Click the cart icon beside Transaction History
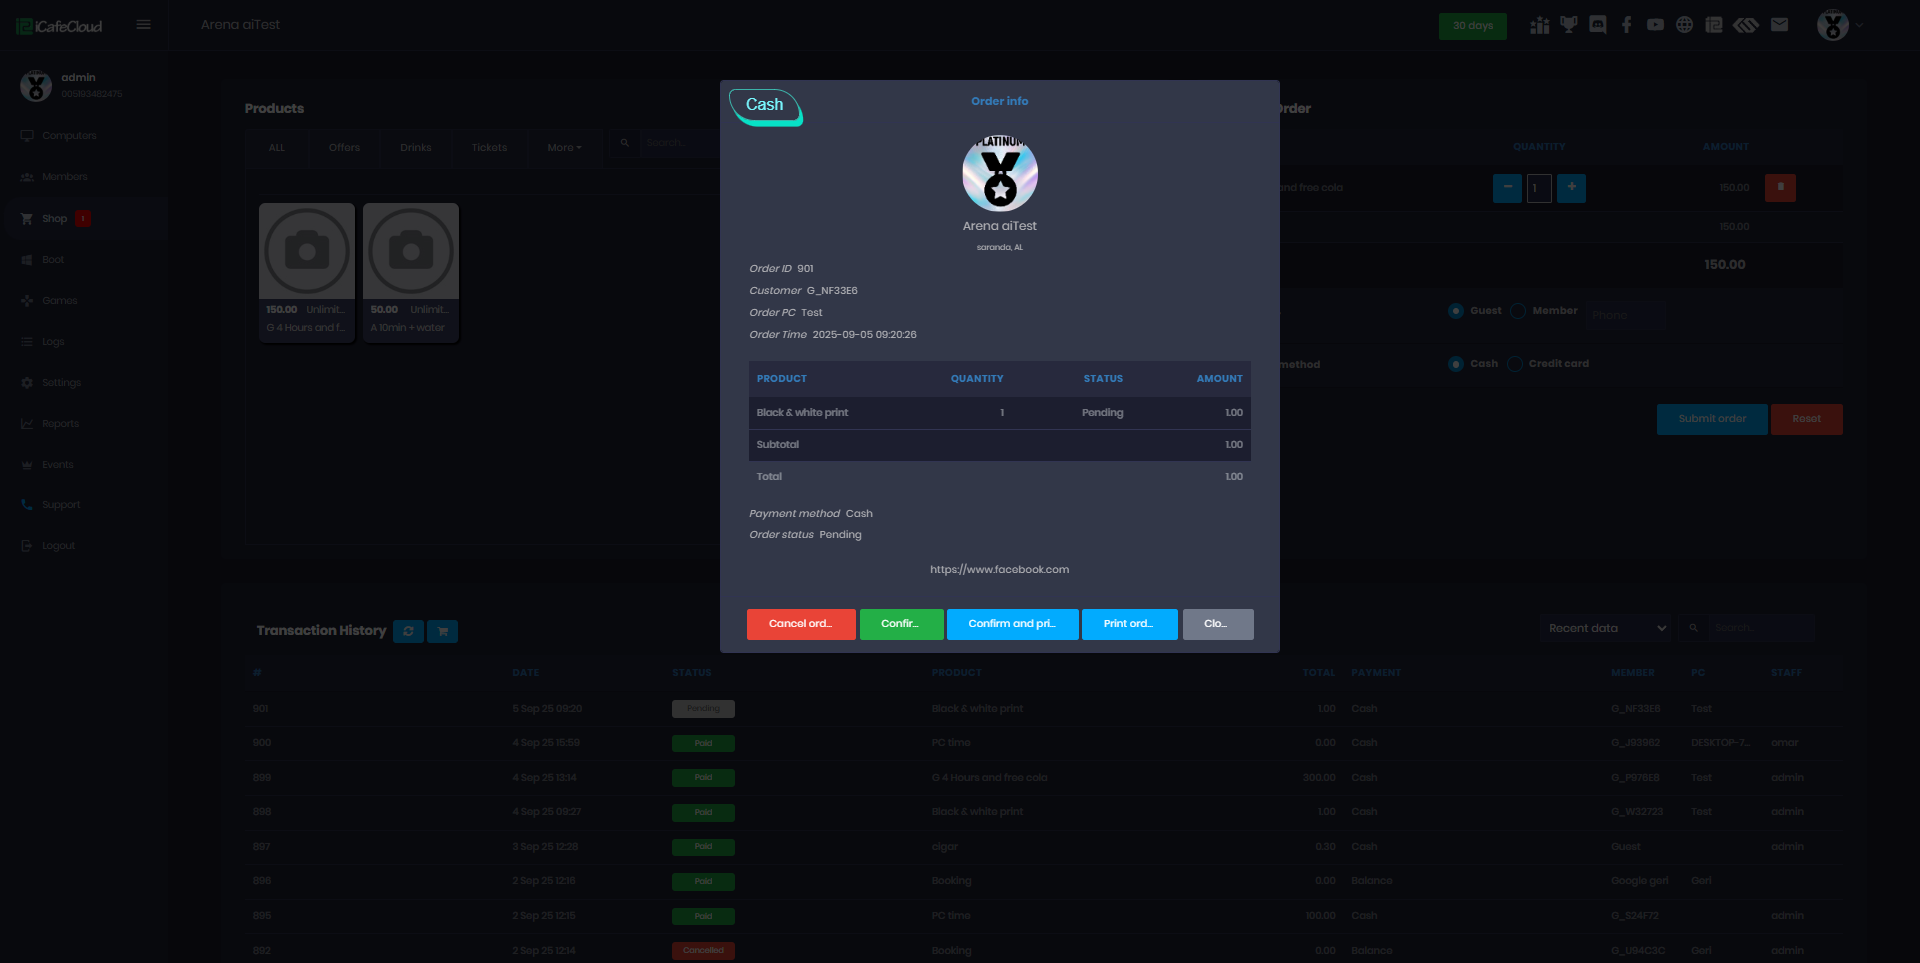The width and height of the screenshot is (1920, 963). point(442,631)
